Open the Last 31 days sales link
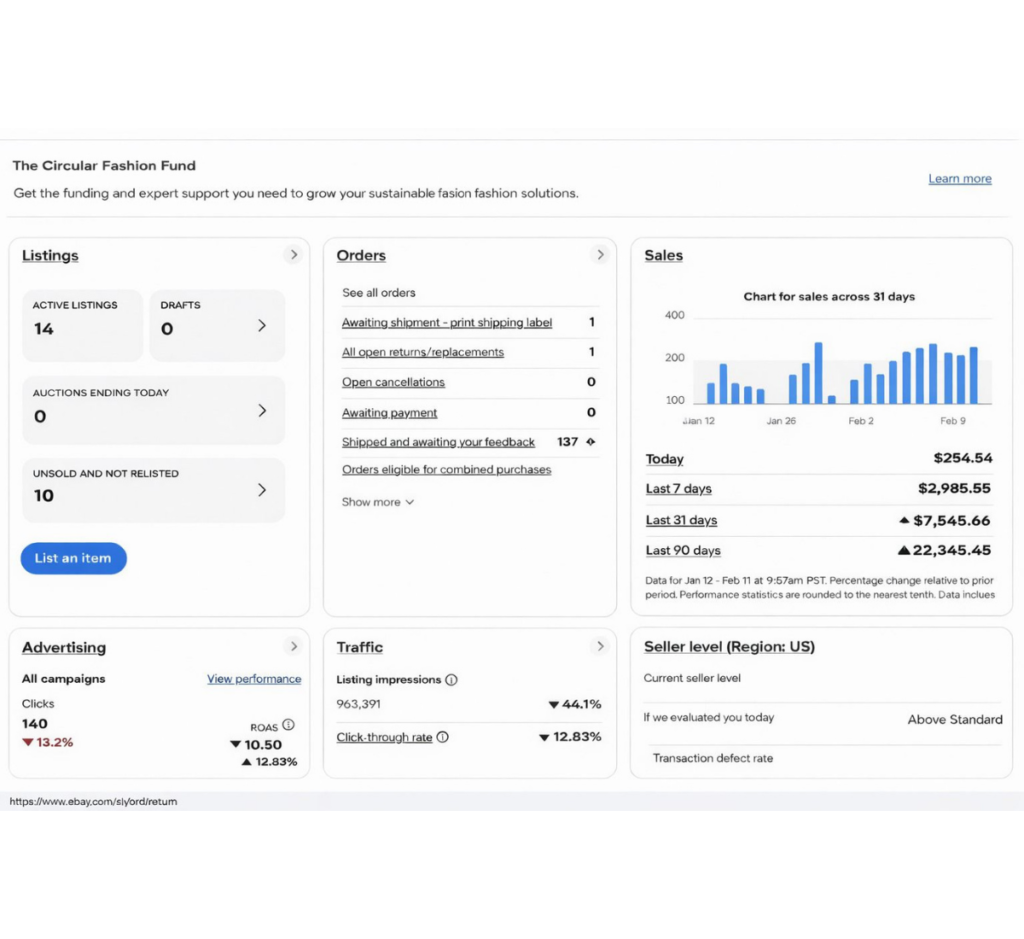The height and width of the screenshot is (939, 1024). 681,520
